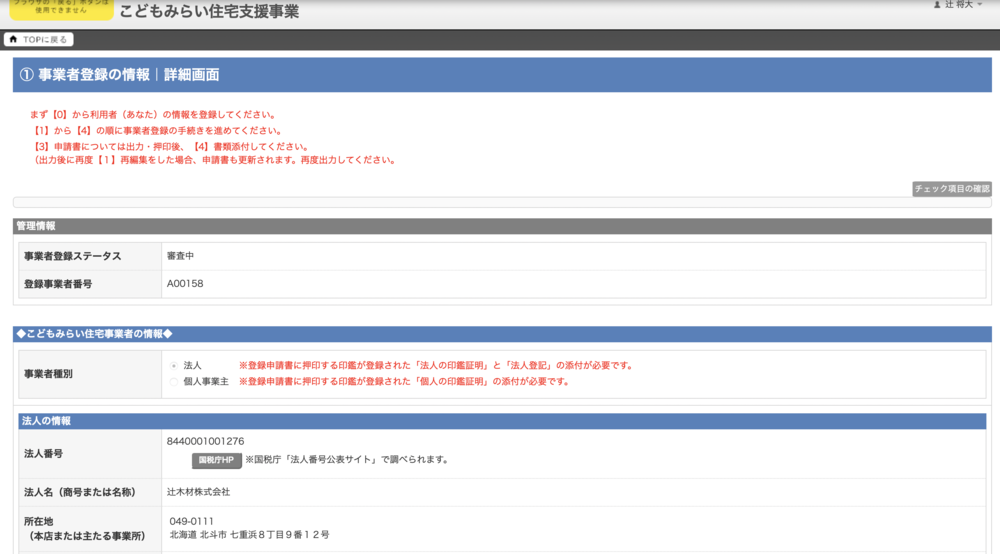Click the corporate number 8440001001276
The image size is (1000, 554).
(x=205, y=441)
